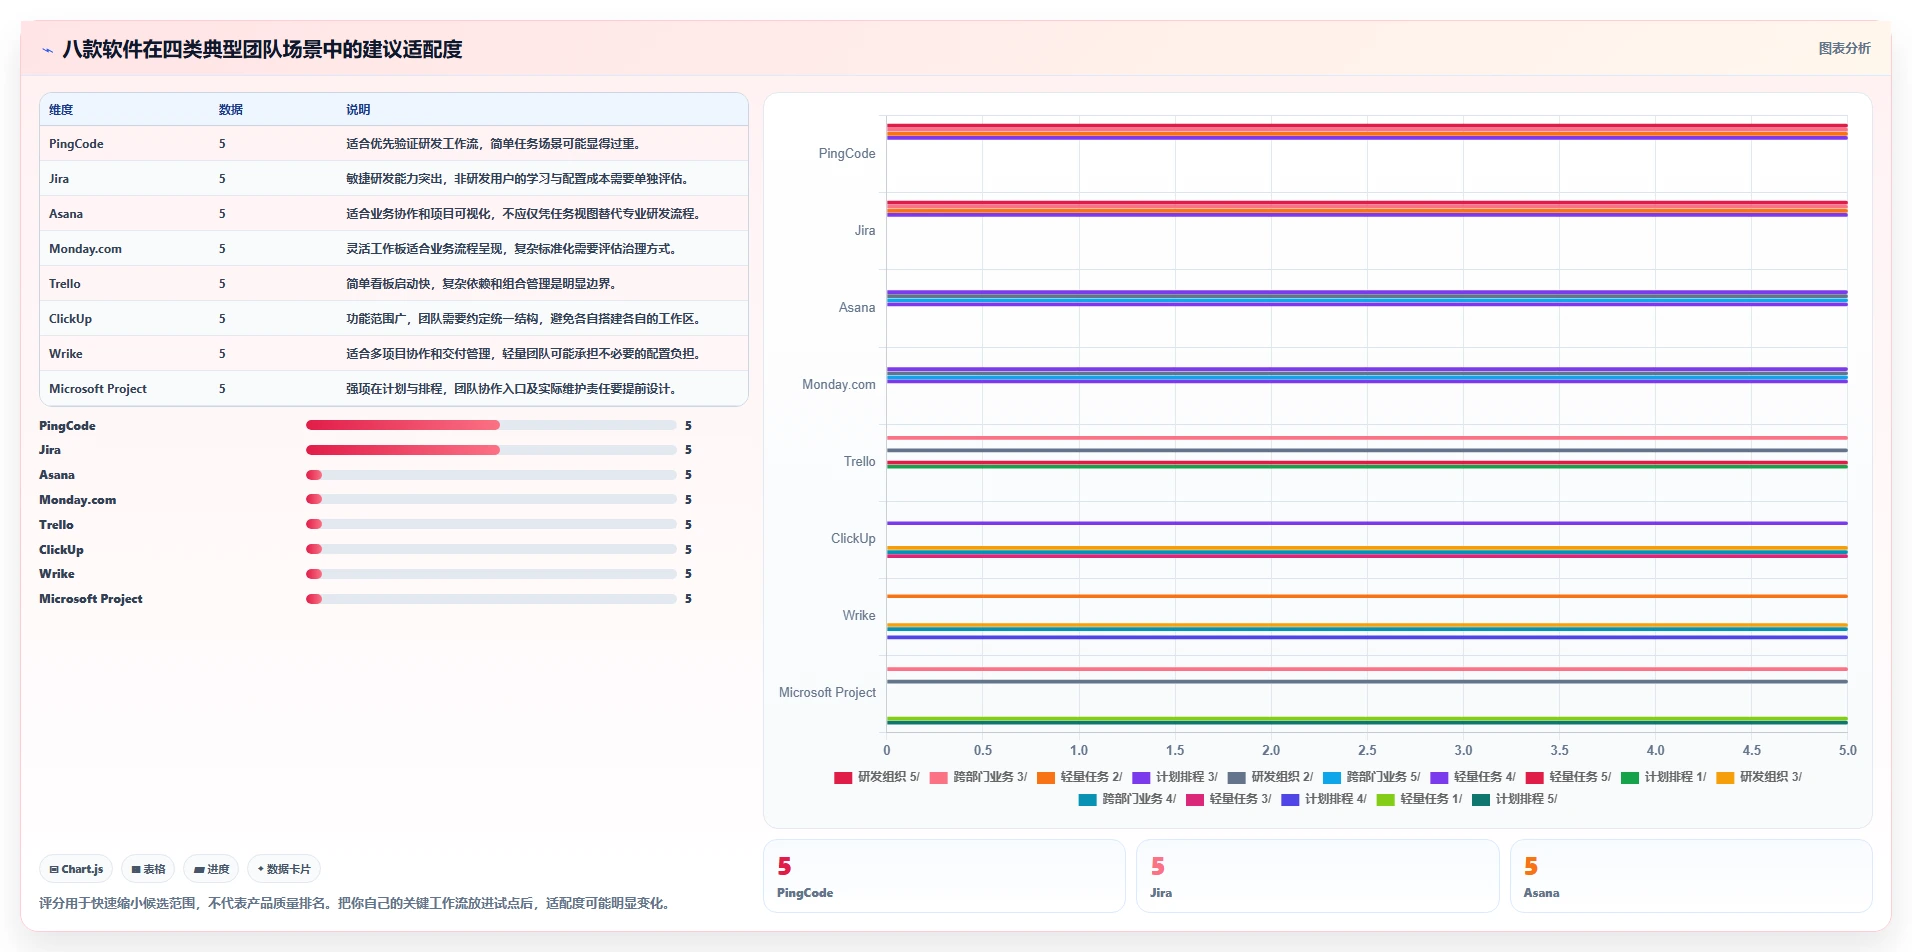The image size is (1912, 952).
Task: Click the Trello progress bar
Action: coord(491,524)
